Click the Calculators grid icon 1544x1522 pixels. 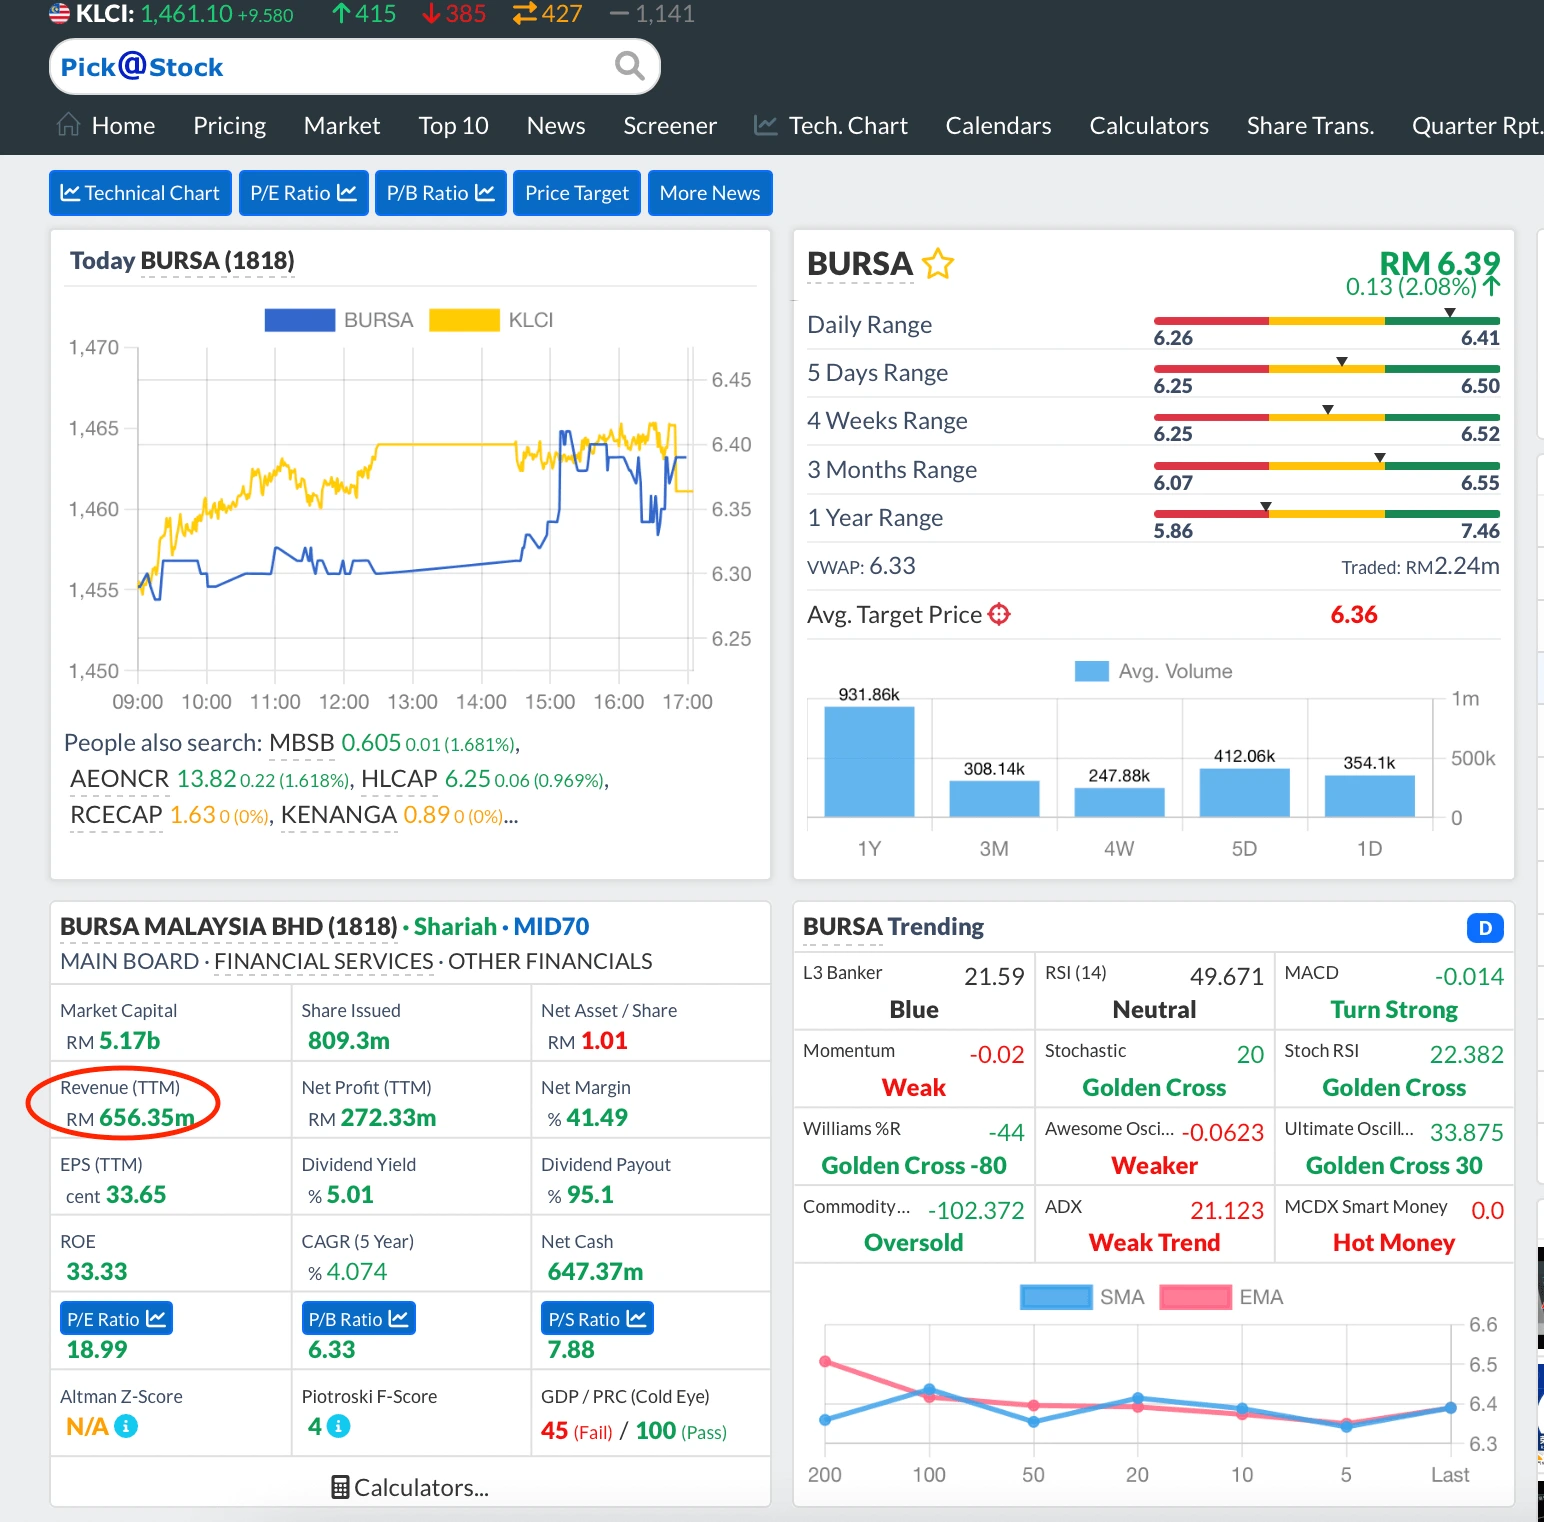click(340, 1487)
